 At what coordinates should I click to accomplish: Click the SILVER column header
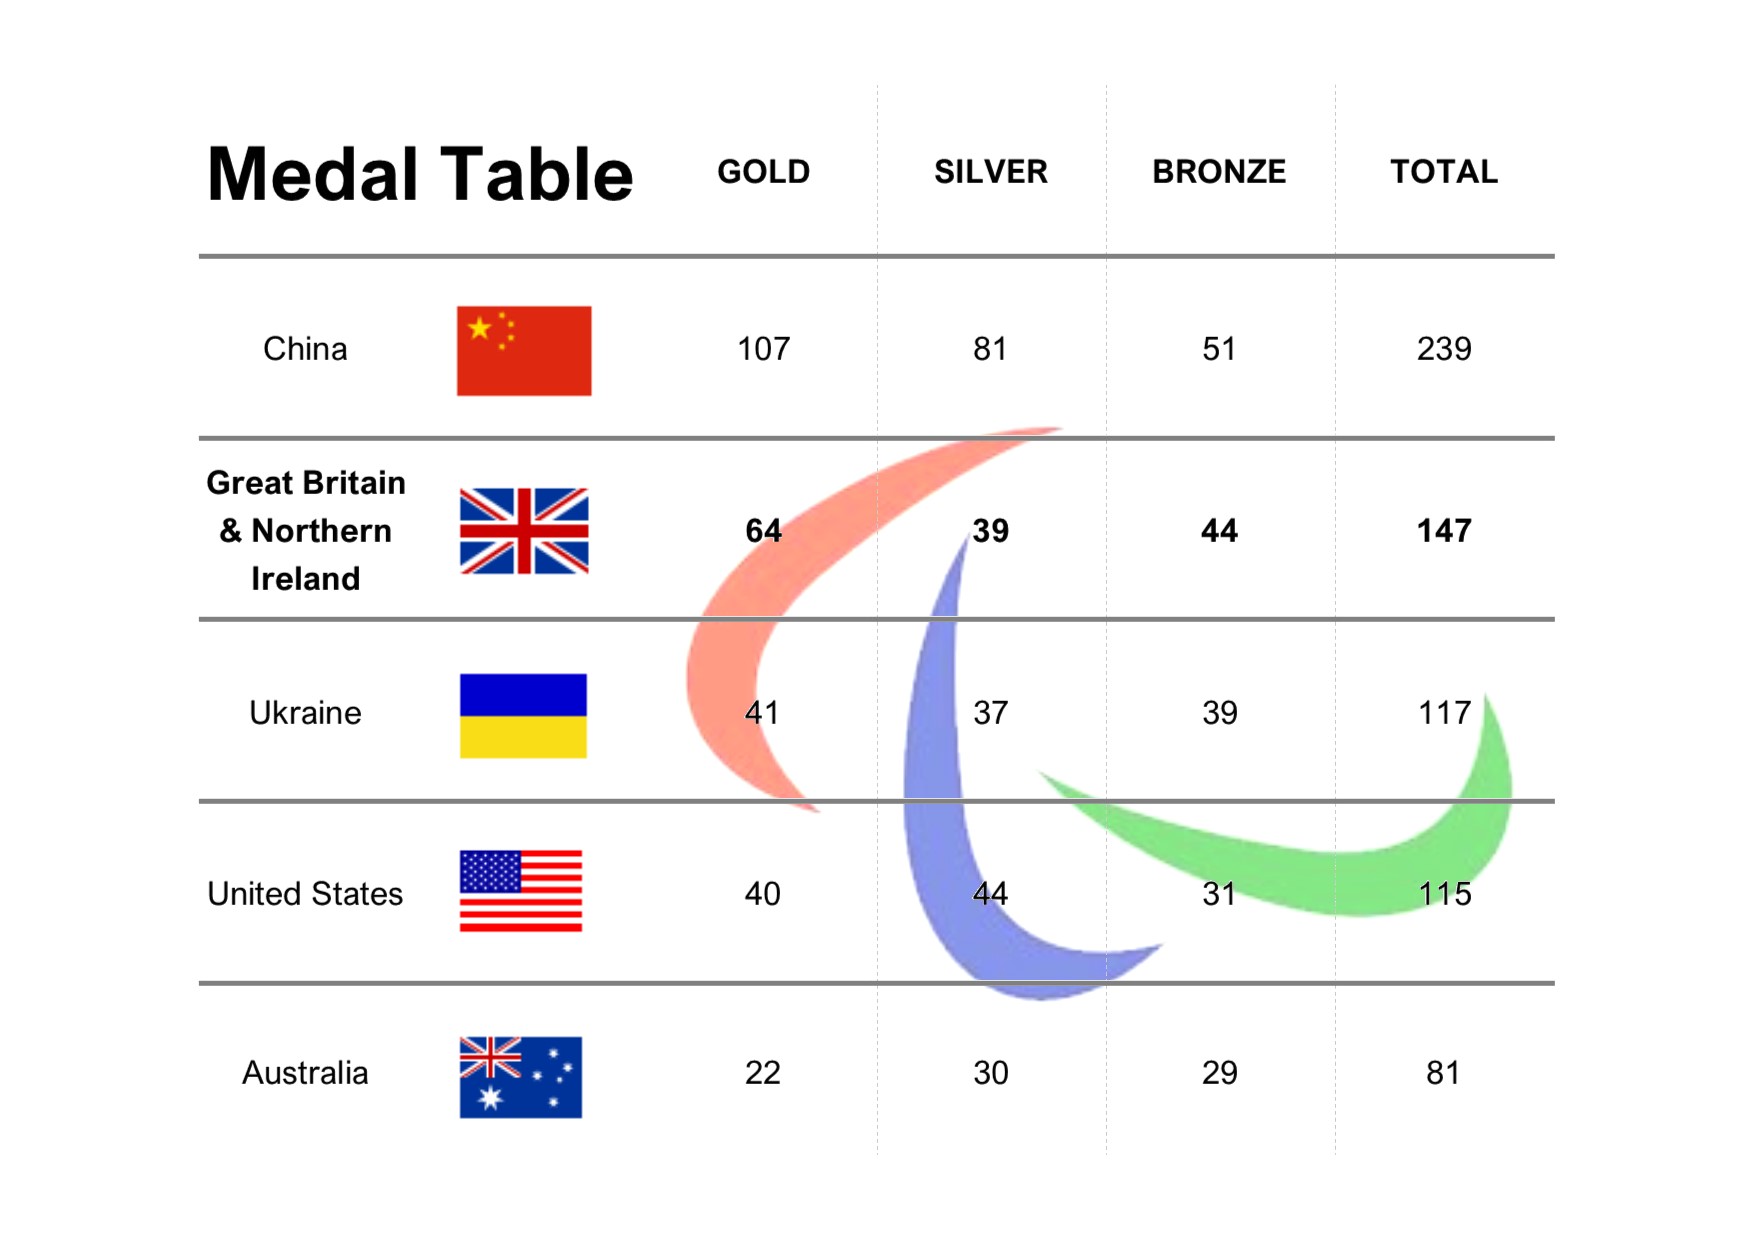tap(990, 172)
